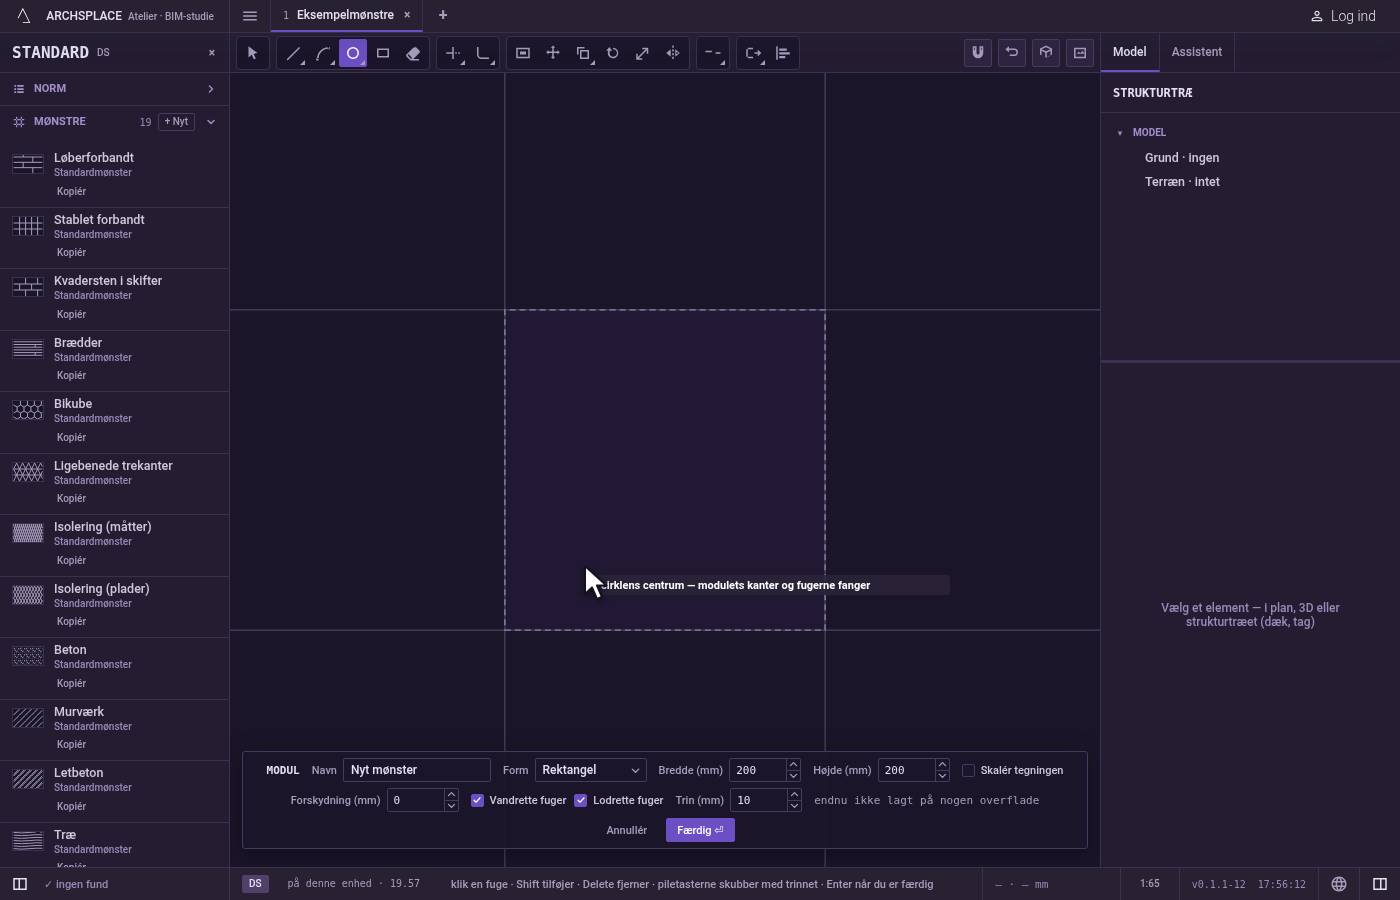Select the Eraser tool

[x=413, y=53]
